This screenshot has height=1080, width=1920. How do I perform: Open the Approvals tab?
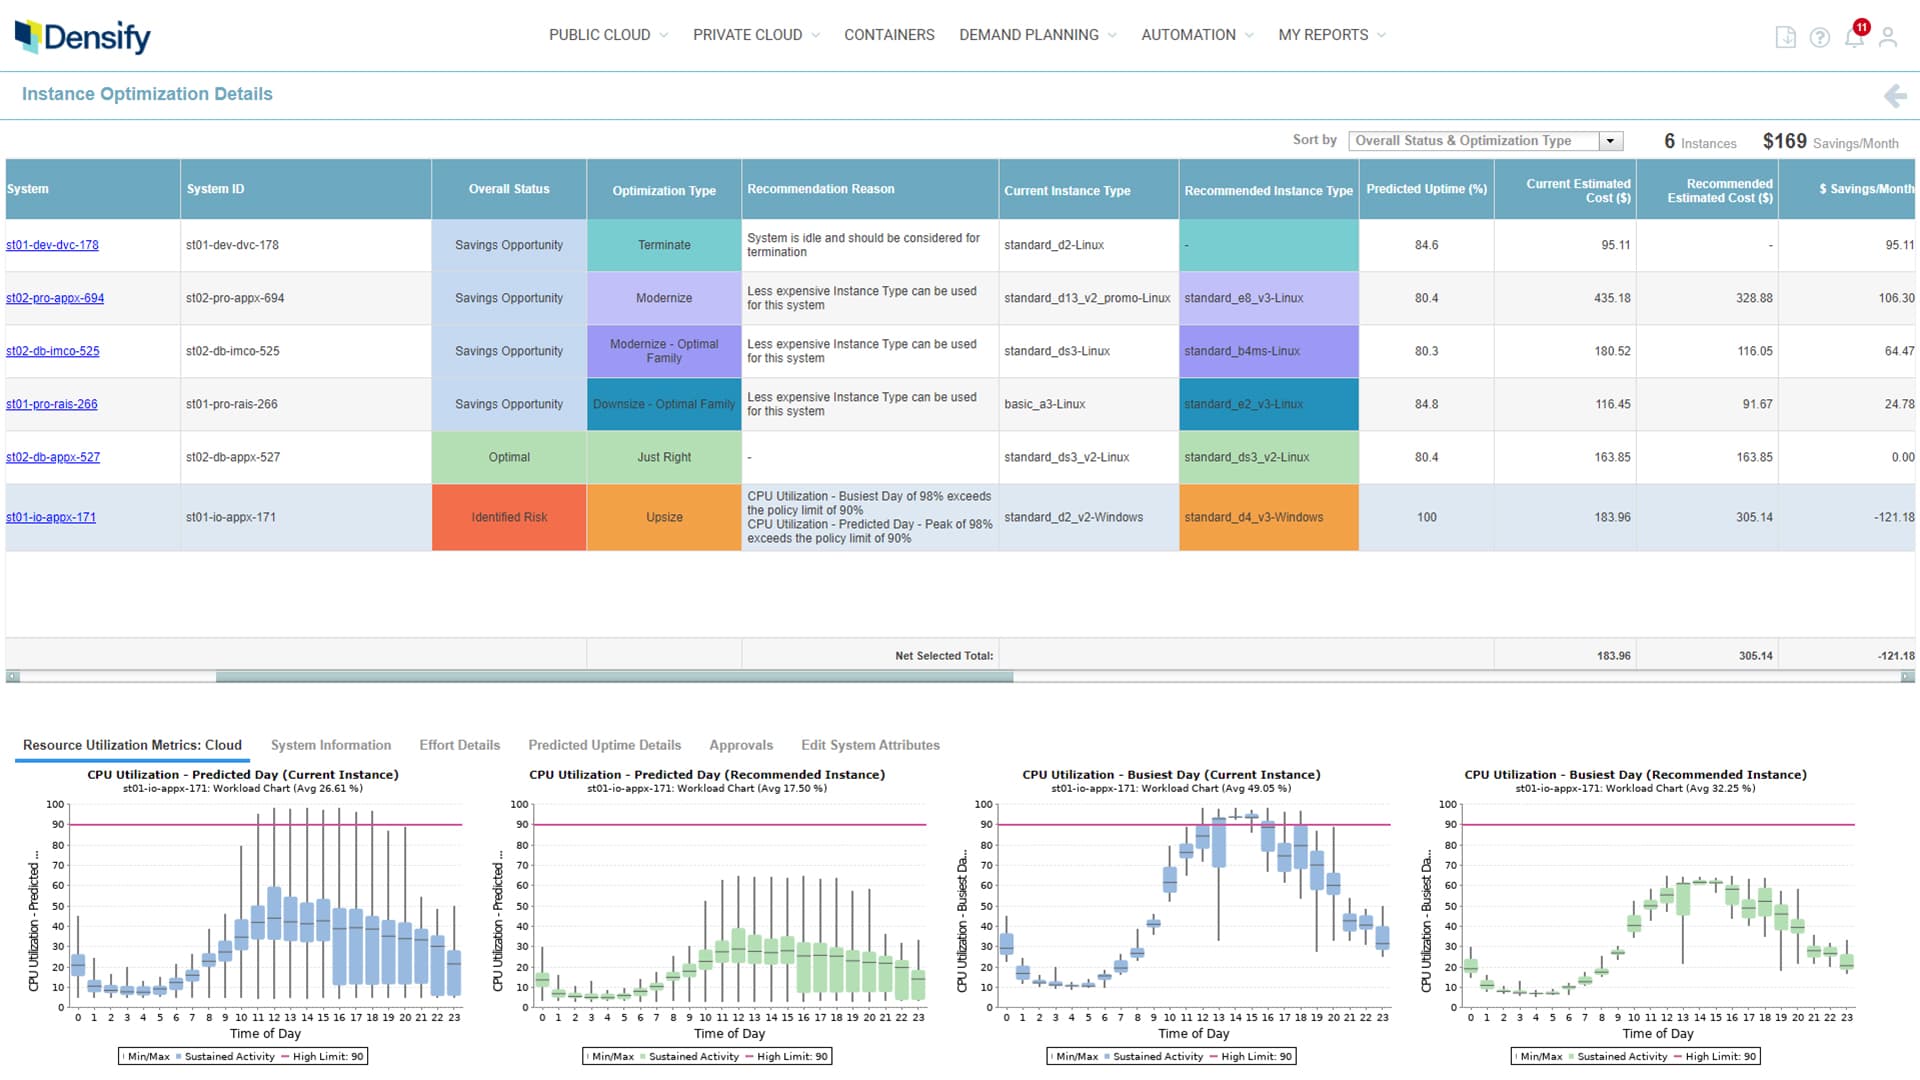pos(741,745)
